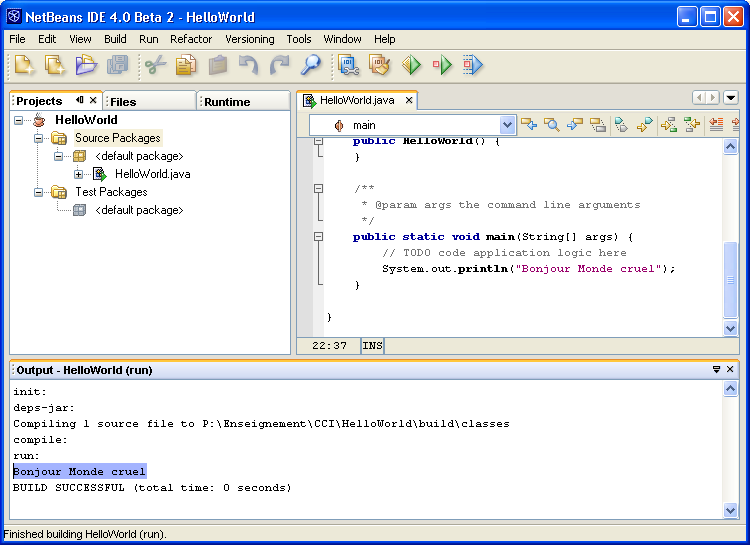
Task: Select the HelloWorld.java editor tab
Action: [x=356, y=100]
